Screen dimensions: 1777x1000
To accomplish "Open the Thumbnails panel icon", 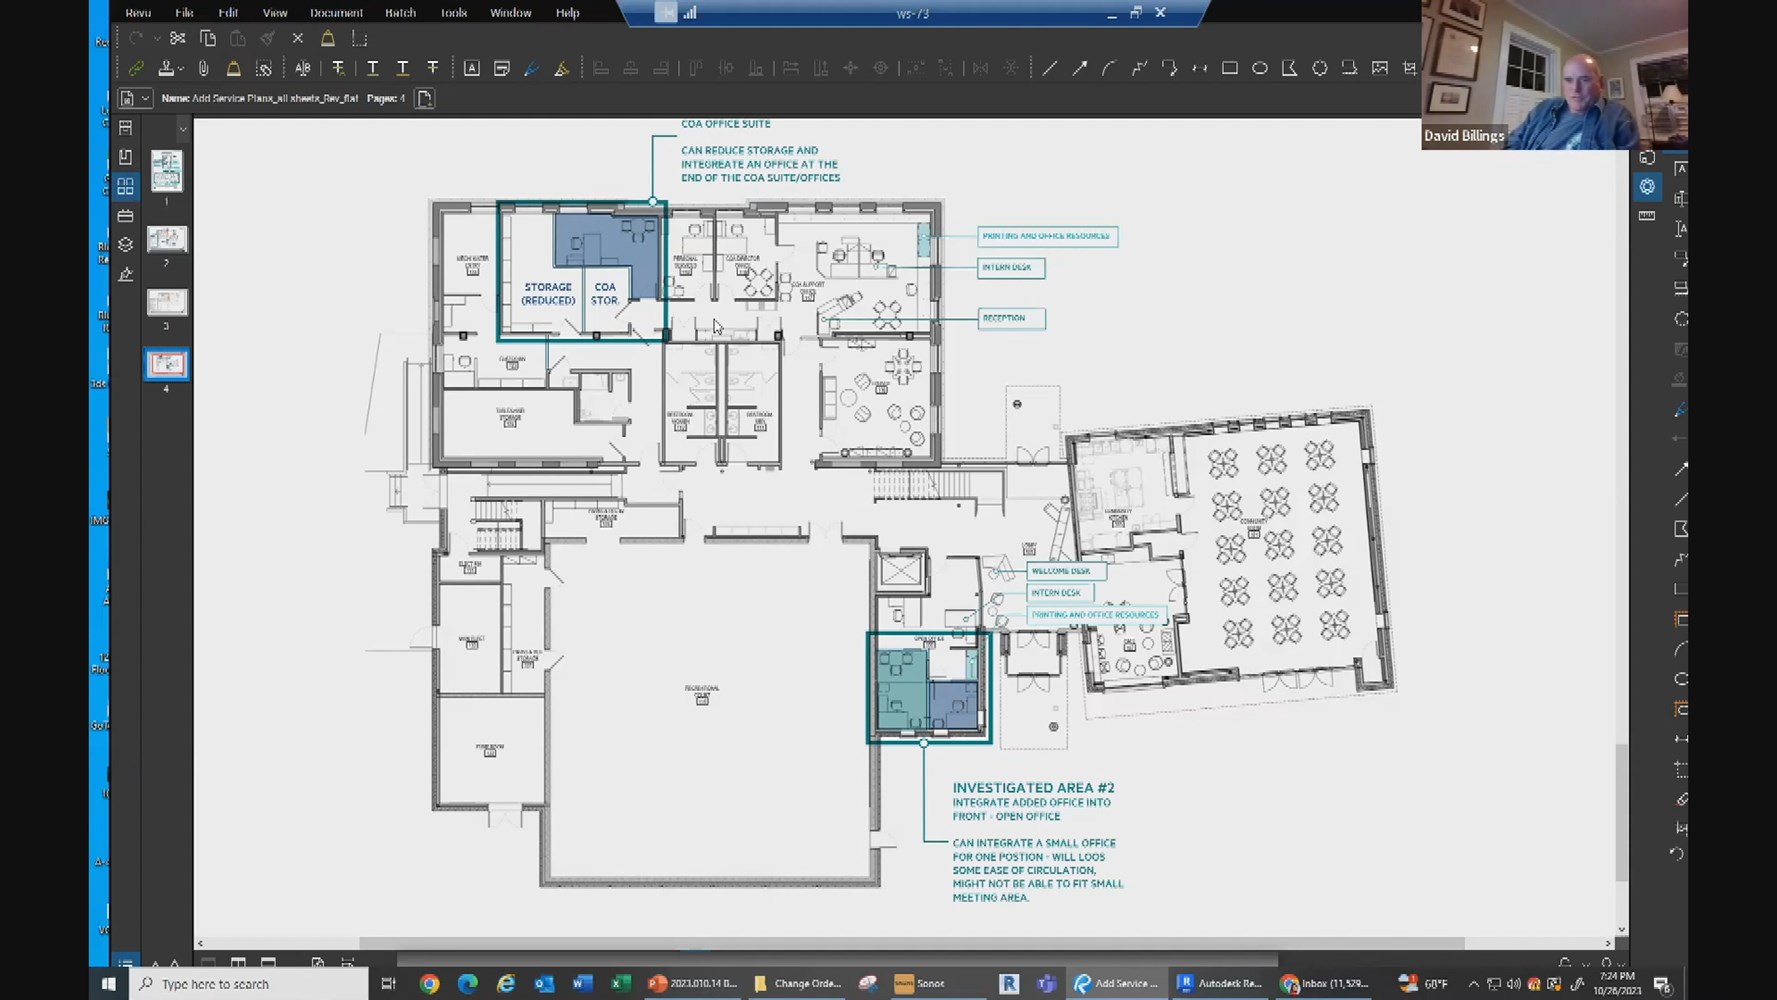I will 125,187.
